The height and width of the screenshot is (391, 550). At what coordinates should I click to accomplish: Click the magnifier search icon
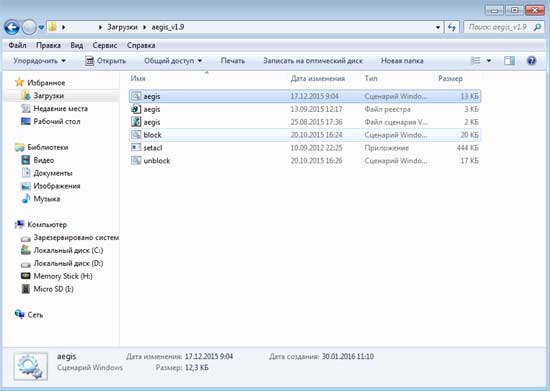(537, 27)
